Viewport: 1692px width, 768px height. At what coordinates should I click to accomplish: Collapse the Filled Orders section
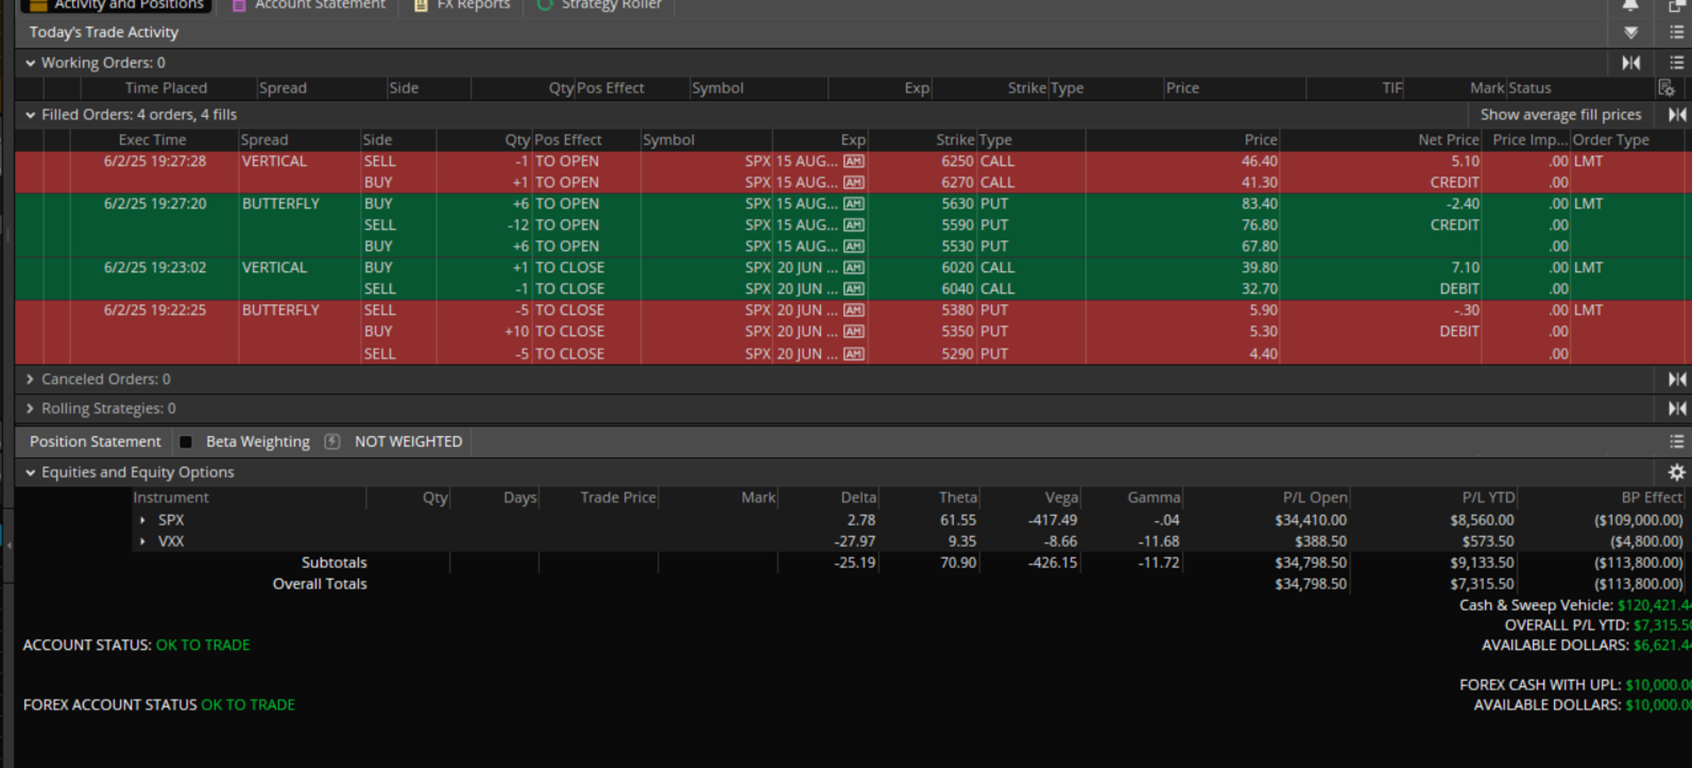30,115
